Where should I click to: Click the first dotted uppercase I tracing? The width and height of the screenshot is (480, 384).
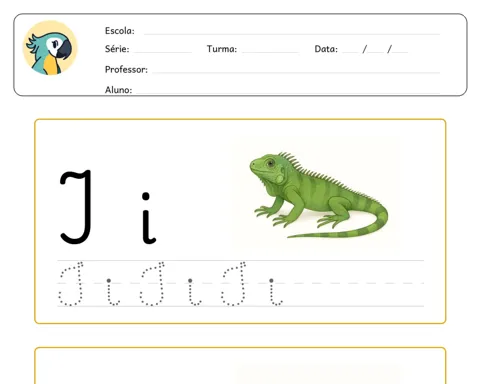pyautogui.click(x=71, y=284)
